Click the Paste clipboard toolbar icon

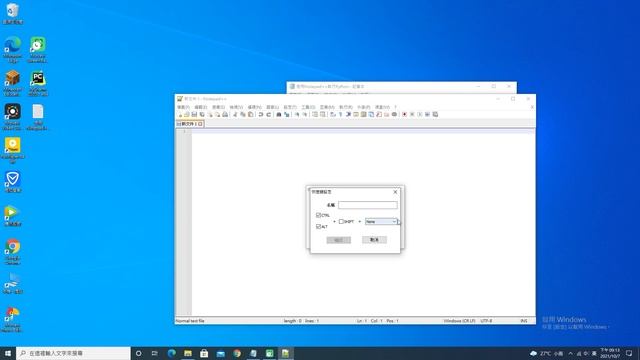coord(251,115)
